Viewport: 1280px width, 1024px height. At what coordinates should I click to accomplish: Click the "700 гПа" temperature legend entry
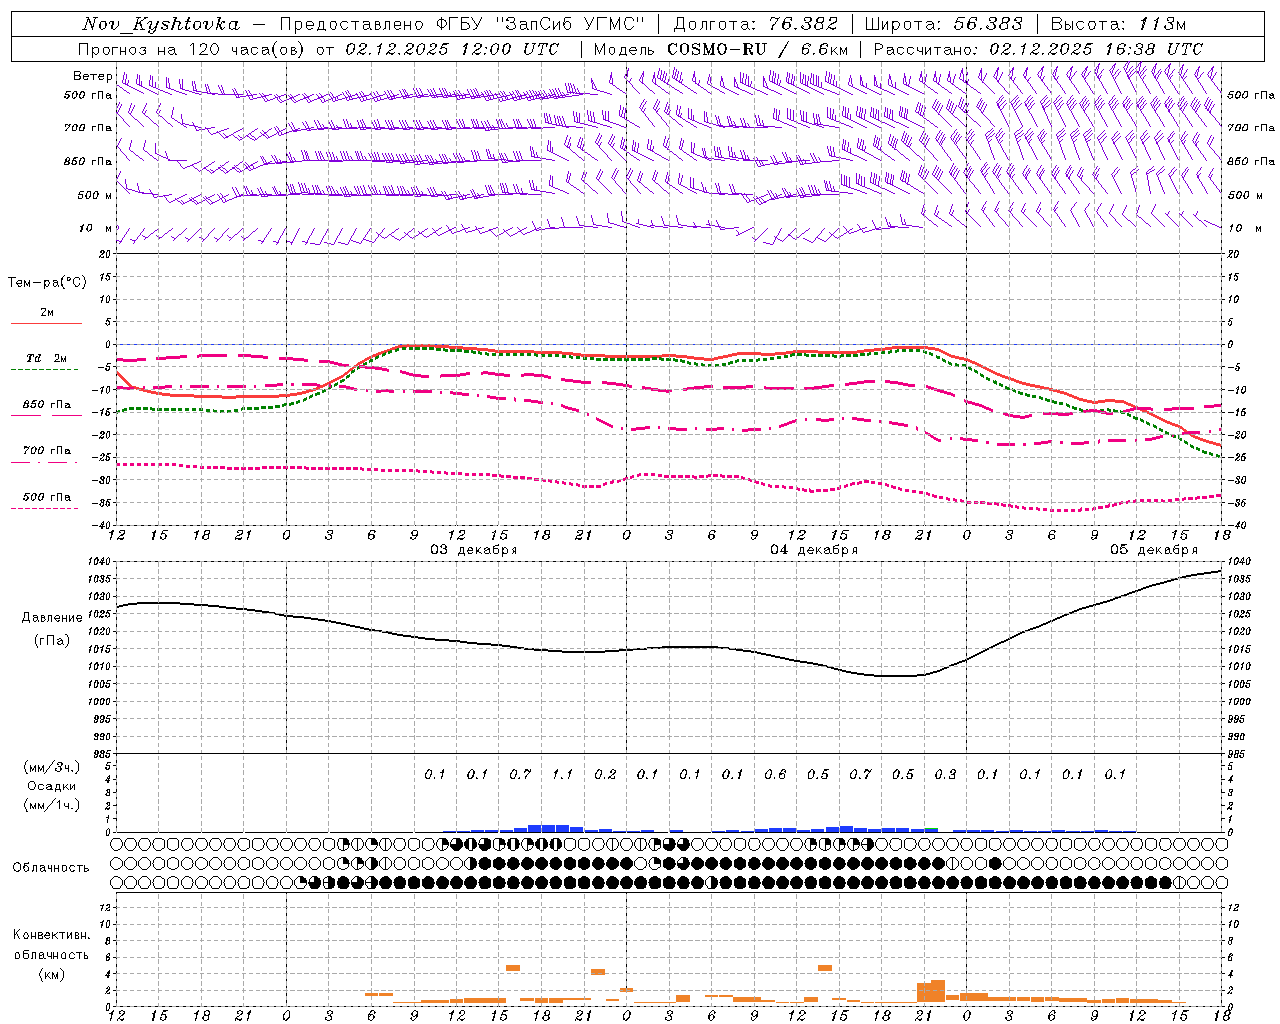click(46, 451)
